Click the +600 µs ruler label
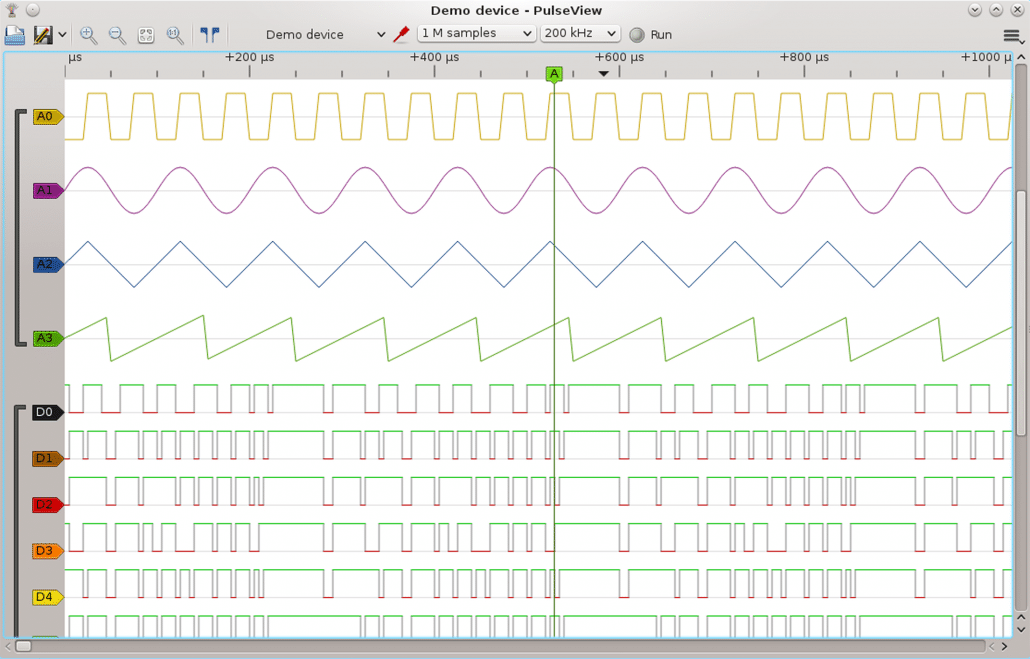Image resolution: width=1030 pixels, height=659 pixels. 619,57
